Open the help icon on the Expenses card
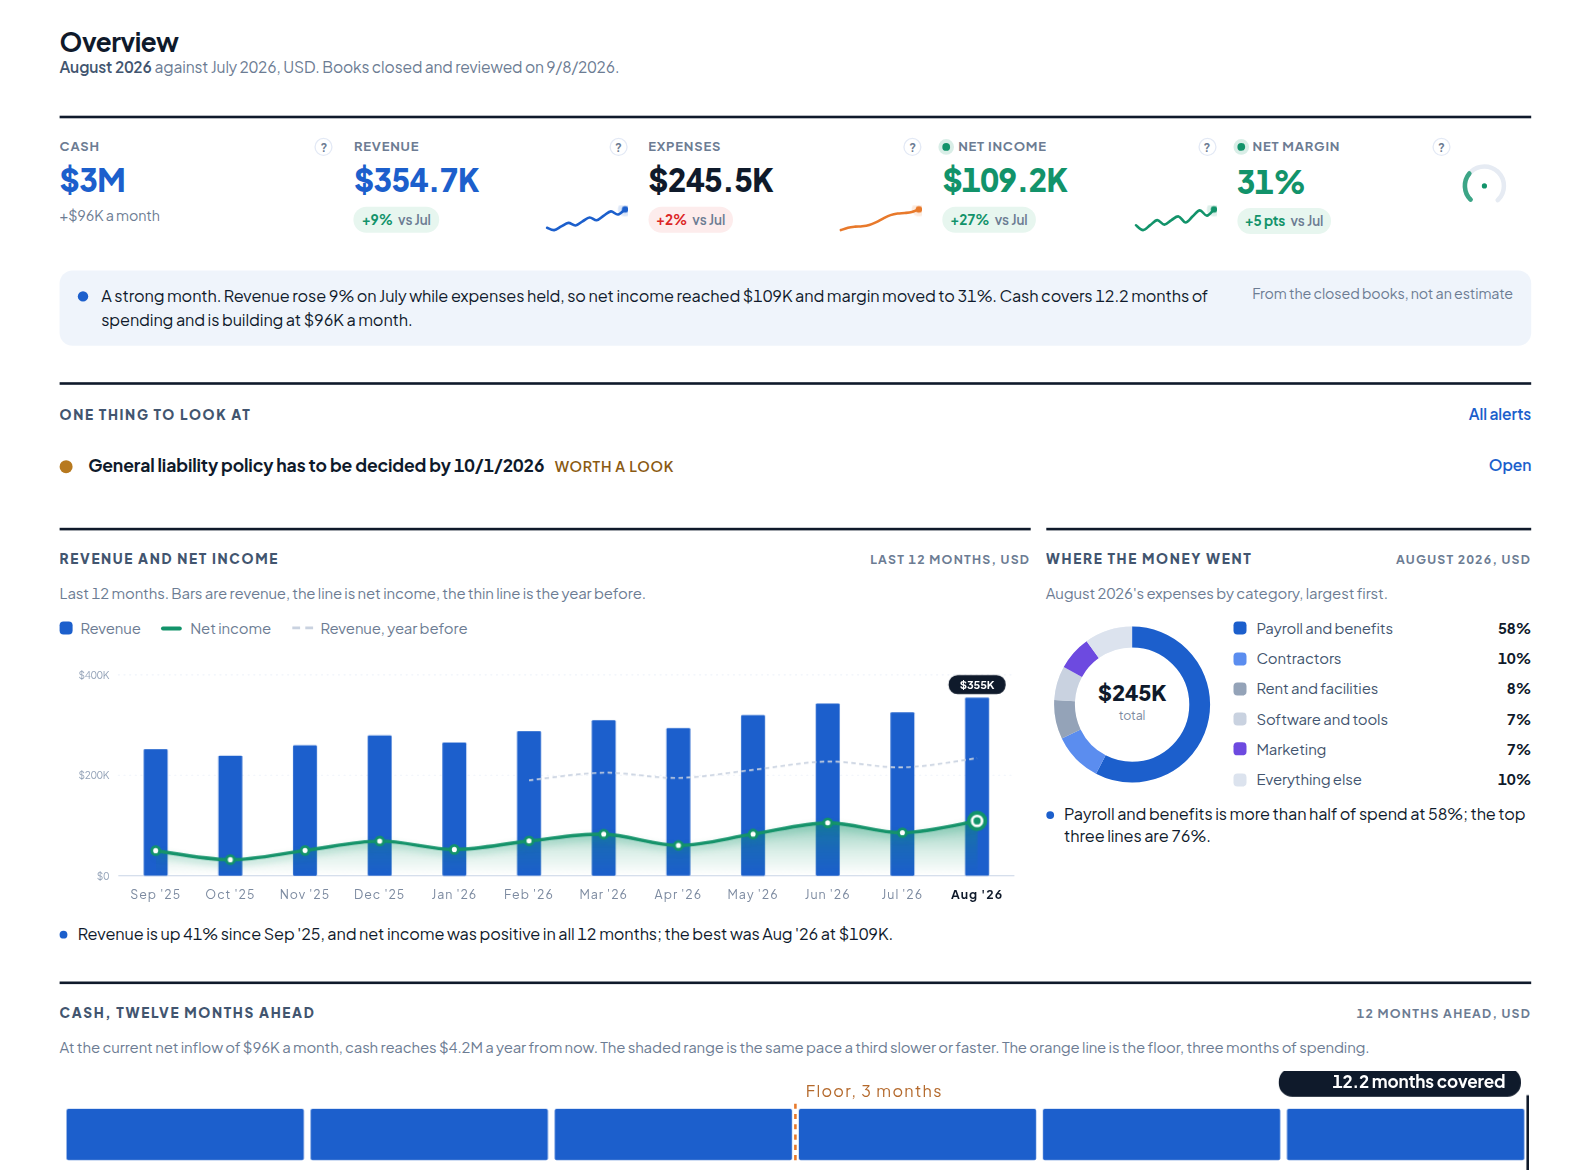Screen dimensions: 1591x1170 point(912,147)
